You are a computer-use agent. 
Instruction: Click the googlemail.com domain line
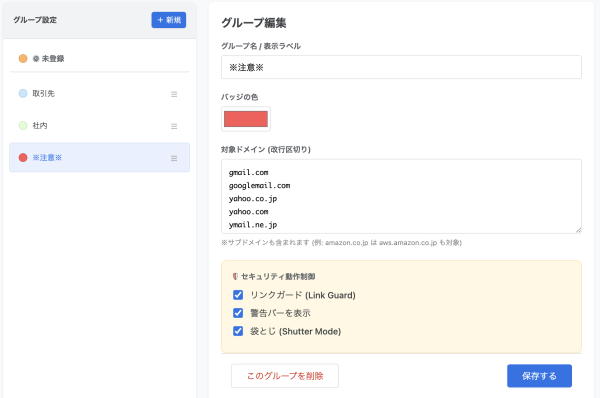click(x=259, y=186)
